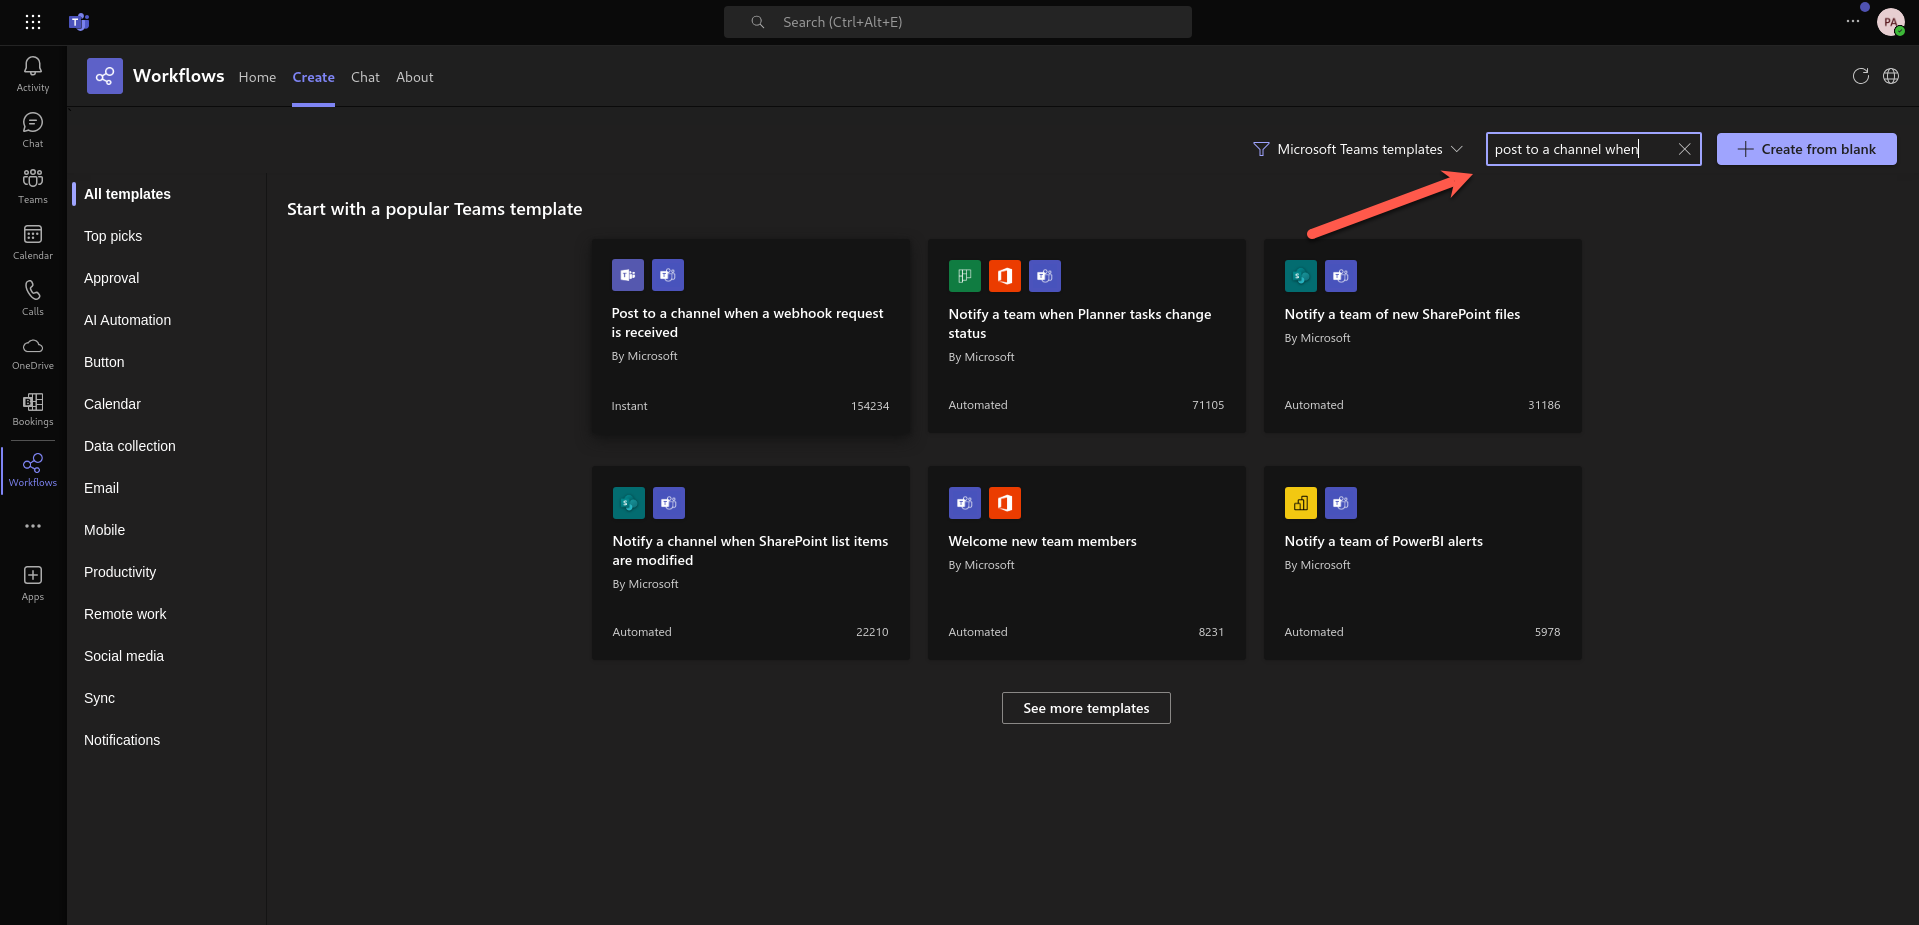Click Planner icon on Planner tasks card
The image size is (1919, 925).
coord(965,276)
